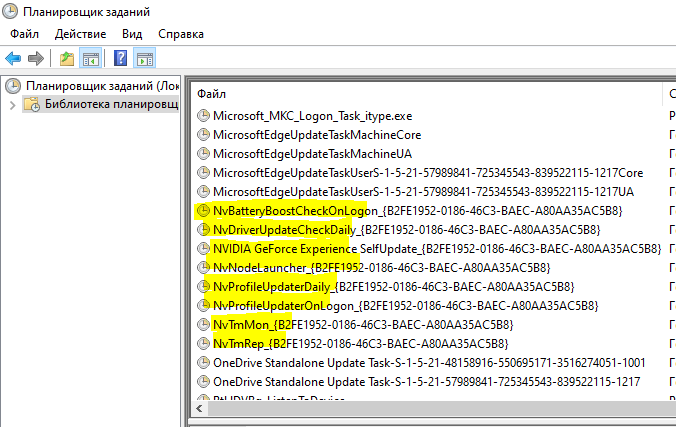Click the task list horizontal scrollbar track
The height and width of the screenshot is (427, 676).
(442, 408)
